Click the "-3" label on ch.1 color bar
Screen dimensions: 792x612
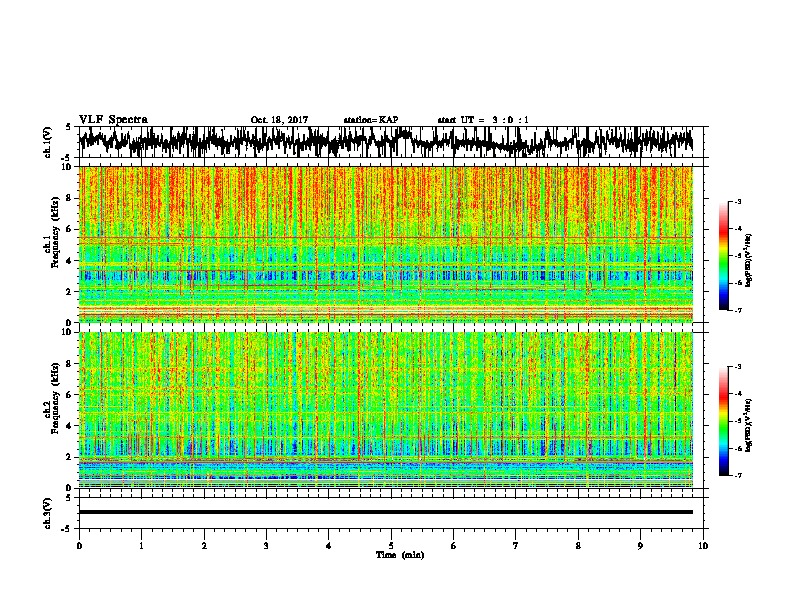tap(738, 202)
